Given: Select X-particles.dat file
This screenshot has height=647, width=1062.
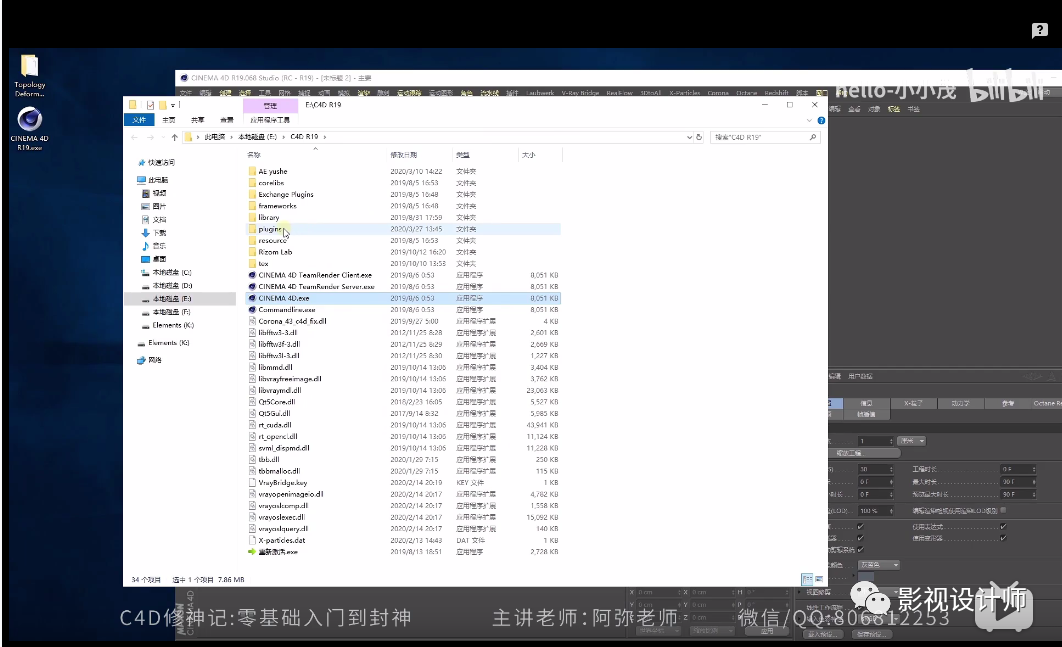Looking at the screenshot, I should 402,540.
